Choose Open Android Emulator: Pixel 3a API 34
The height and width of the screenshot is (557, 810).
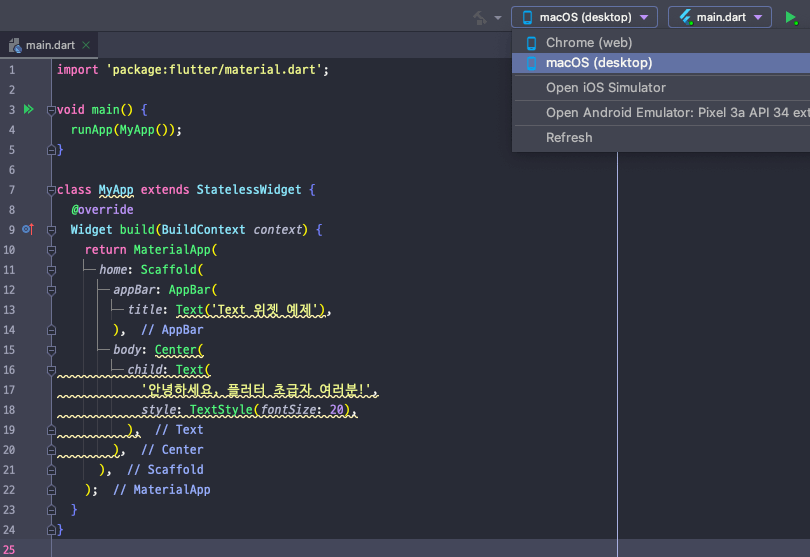tap(661, 113)
